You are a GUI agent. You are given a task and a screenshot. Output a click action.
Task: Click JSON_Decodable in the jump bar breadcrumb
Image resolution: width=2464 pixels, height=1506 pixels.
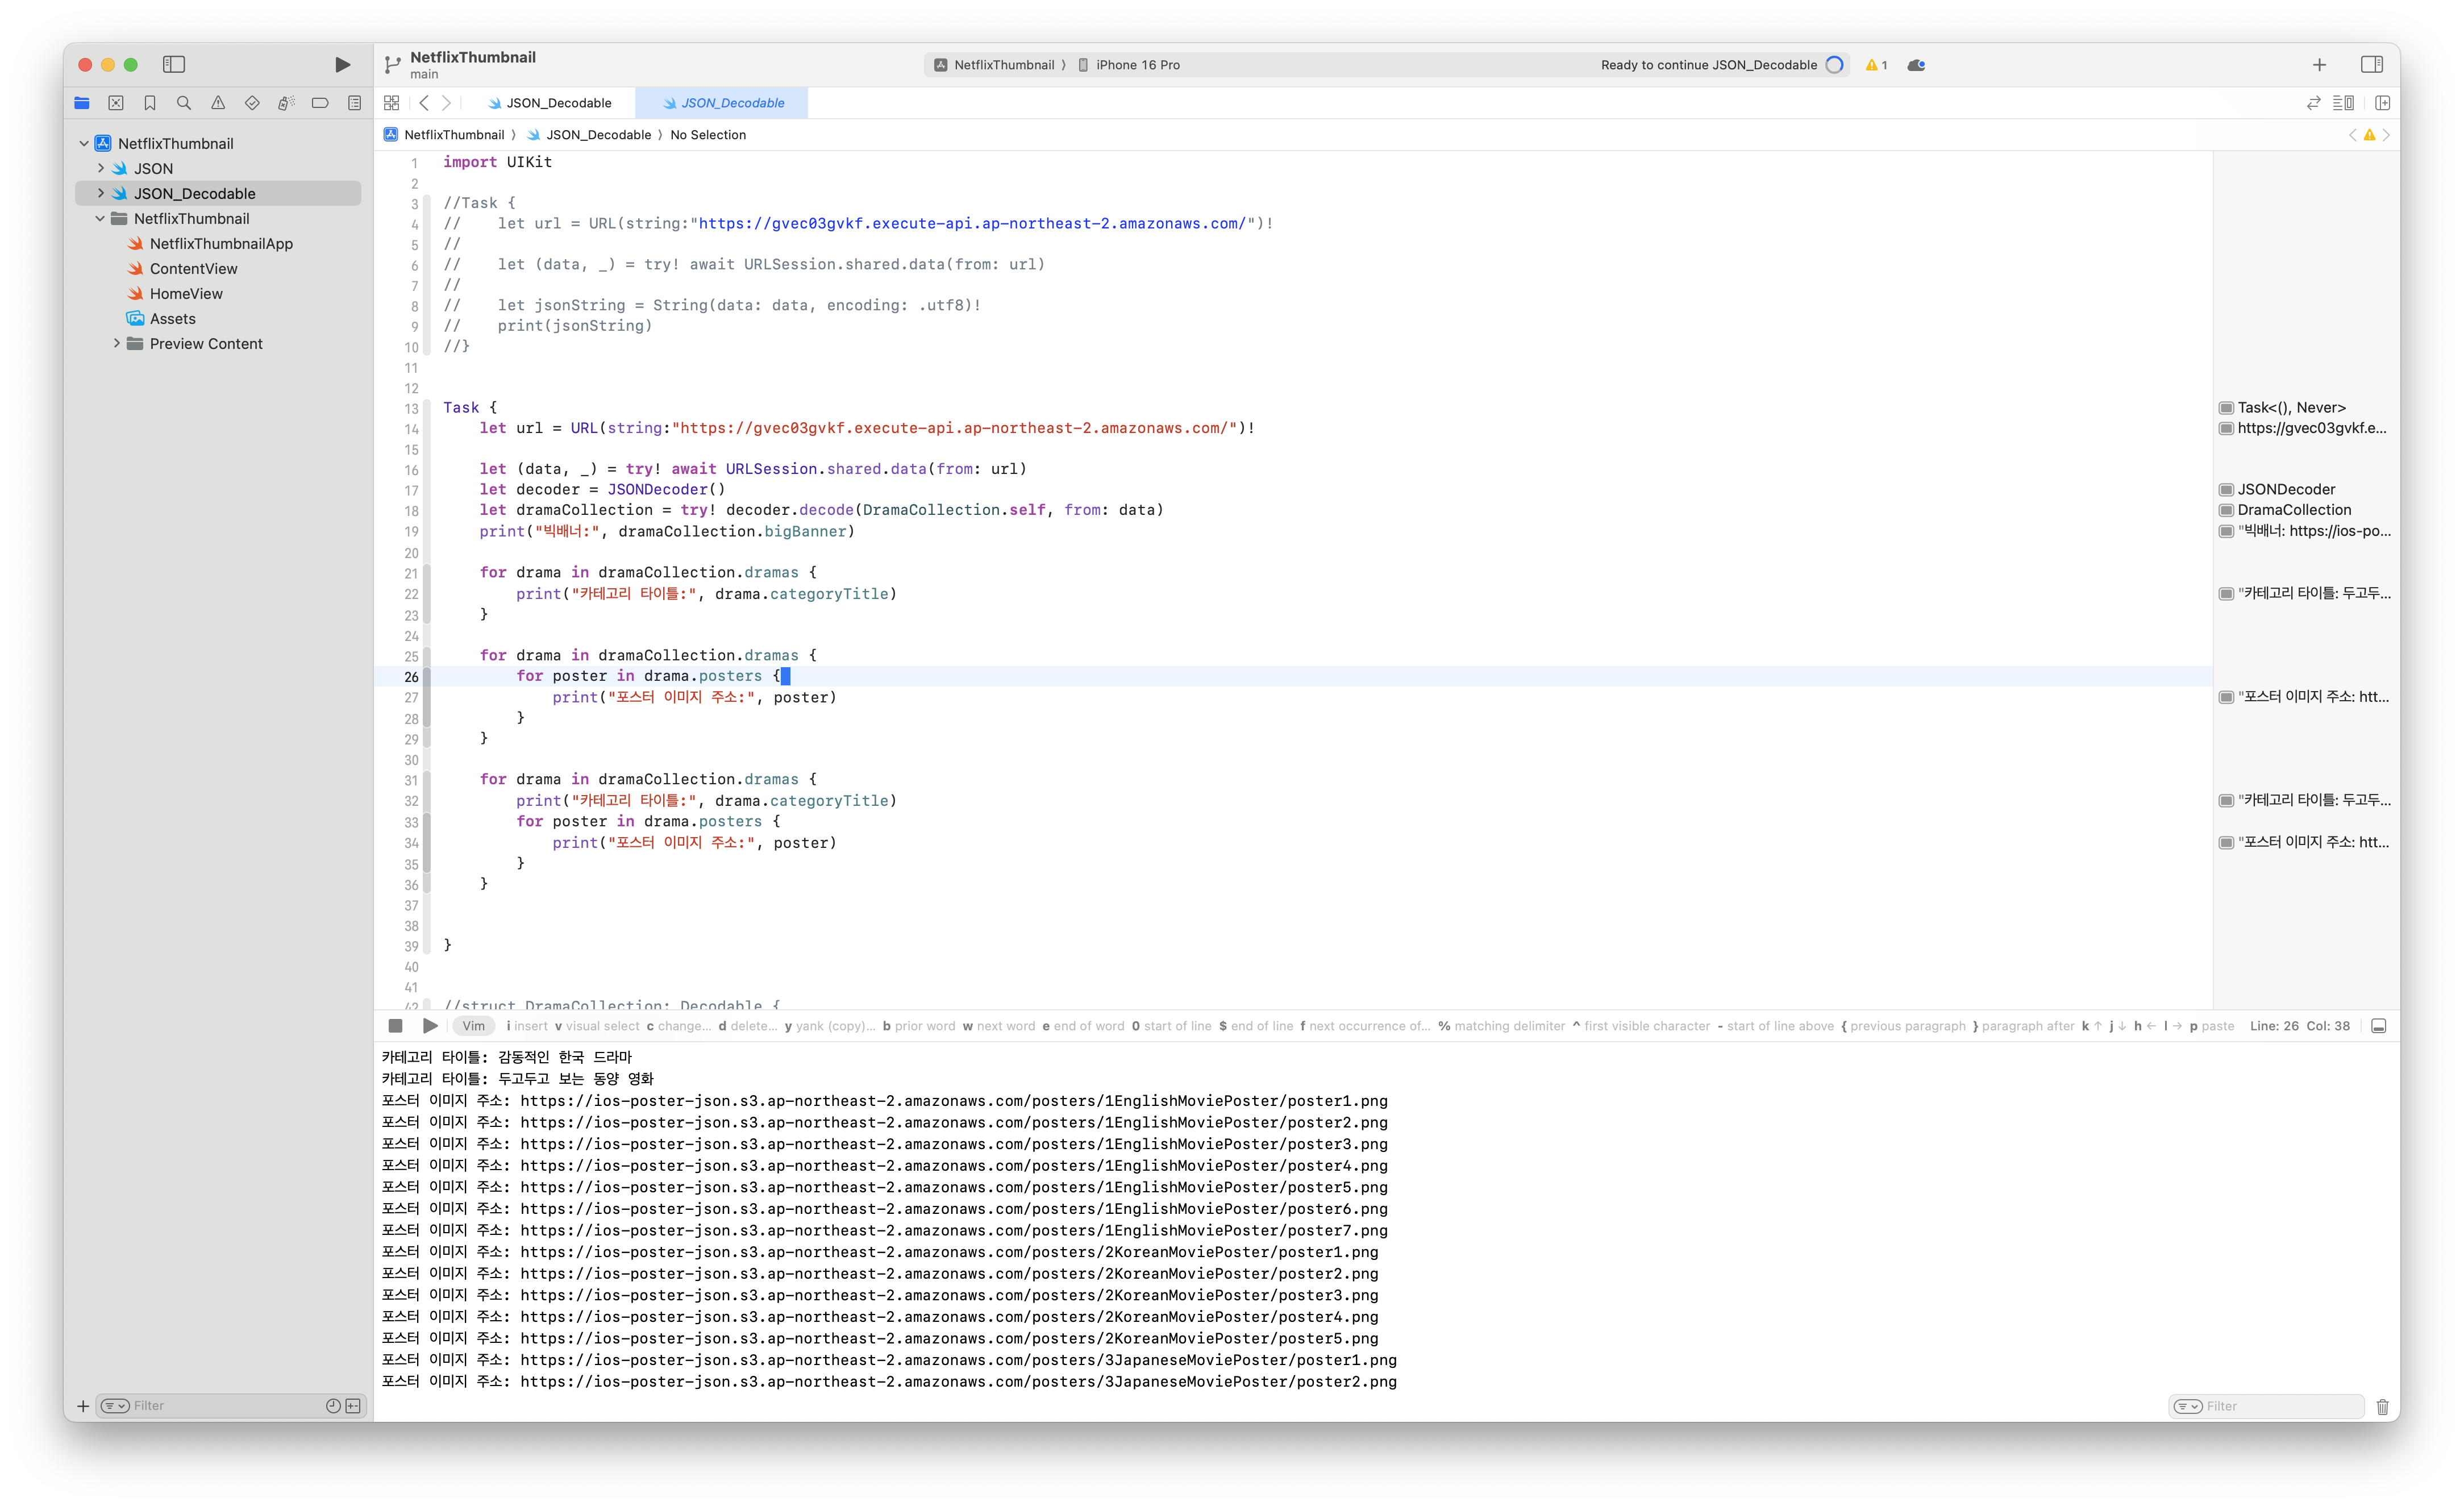coord(598,135)
